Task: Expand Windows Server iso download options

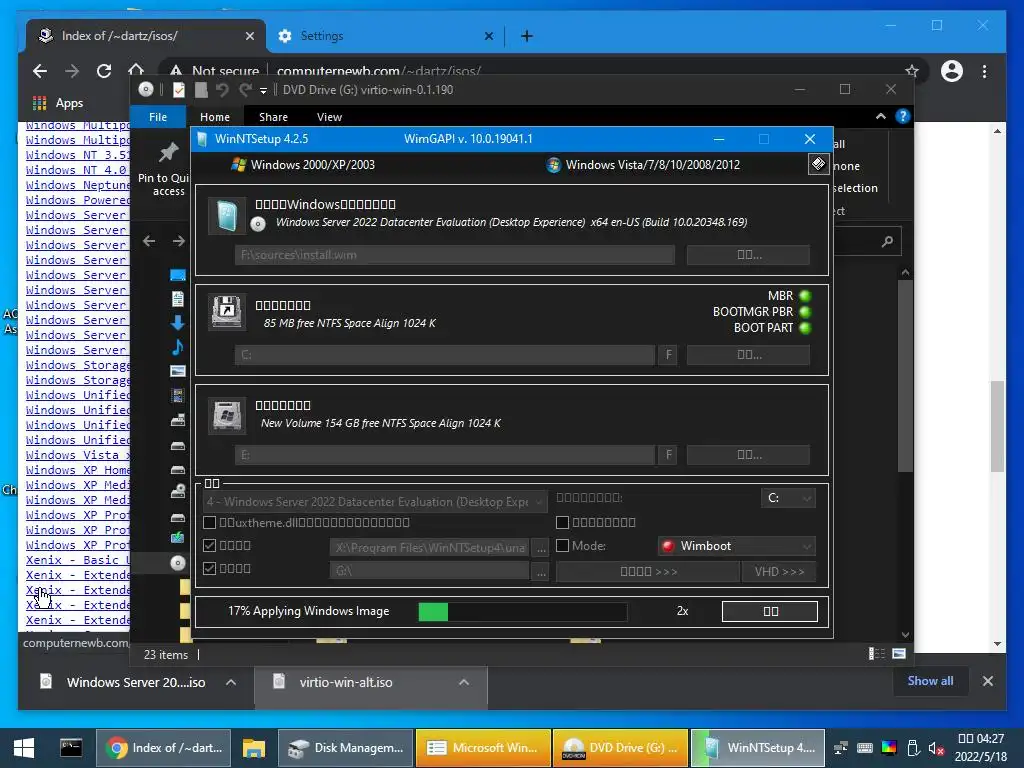Action: (231, 682)
